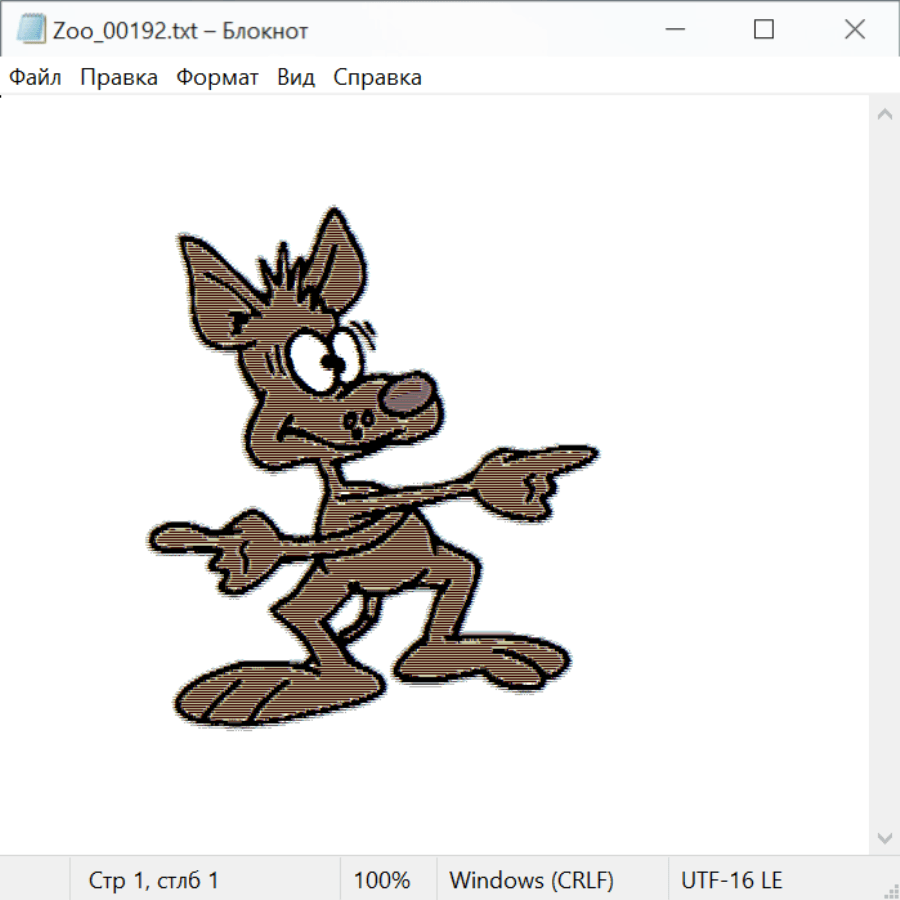Close the Zoo_00192.txt window
900x900 pixels.
(854, 30)
